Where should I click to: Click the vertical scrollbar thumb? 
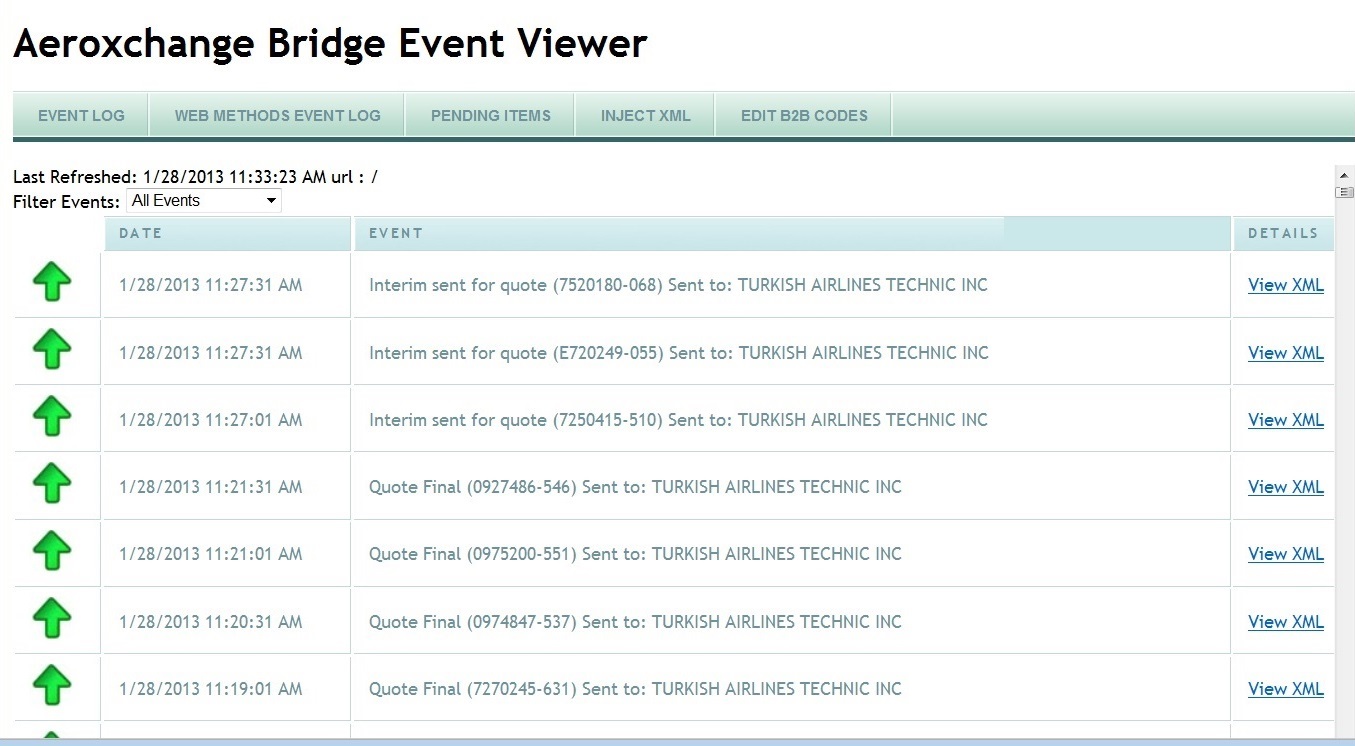[x=1344, y=192]
